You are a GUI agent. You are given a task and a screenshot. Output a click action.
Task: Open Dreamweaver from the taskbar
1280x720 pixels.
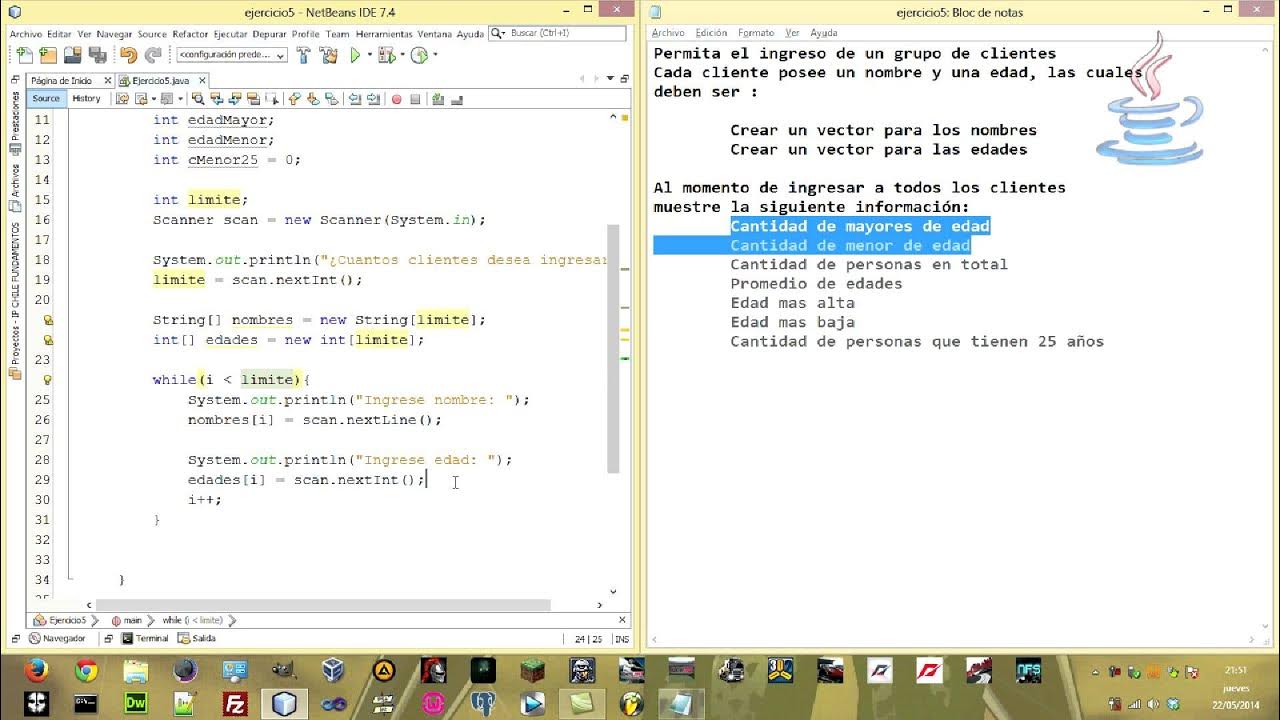pos(136,703)
